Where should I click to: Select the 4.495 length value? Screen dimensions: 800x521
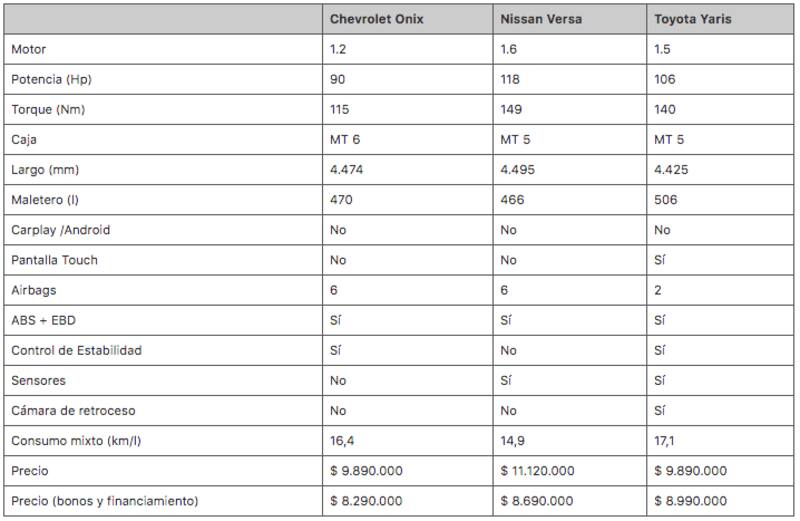[x=517, y=169]
